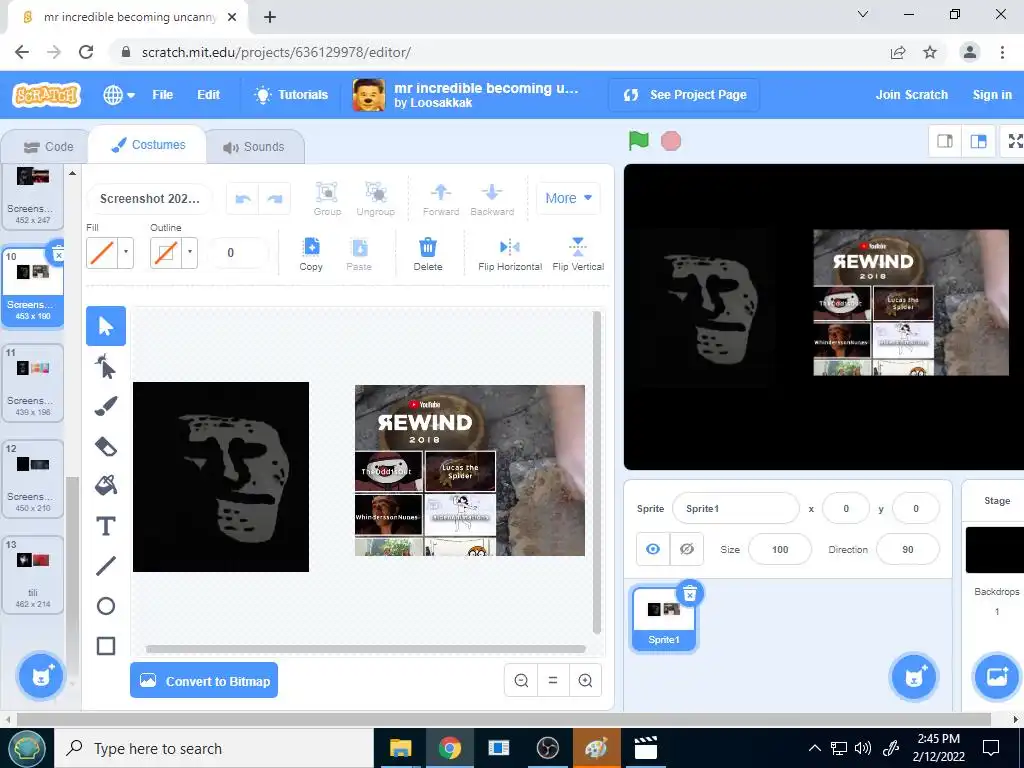Choose the Eraser tool
Image resolution: width=1024 pixels, height=768 pixels.
click(106, 447)
